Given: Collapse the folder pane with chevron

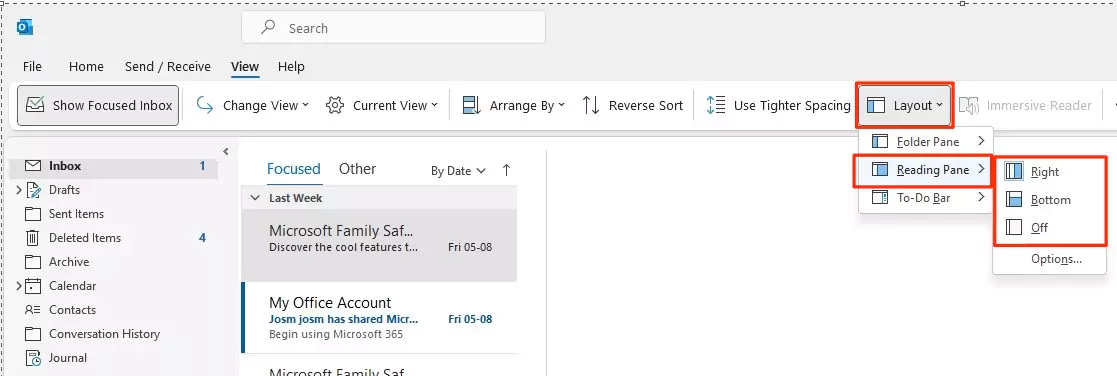Looking at the screenshot, I should [226, 151].
